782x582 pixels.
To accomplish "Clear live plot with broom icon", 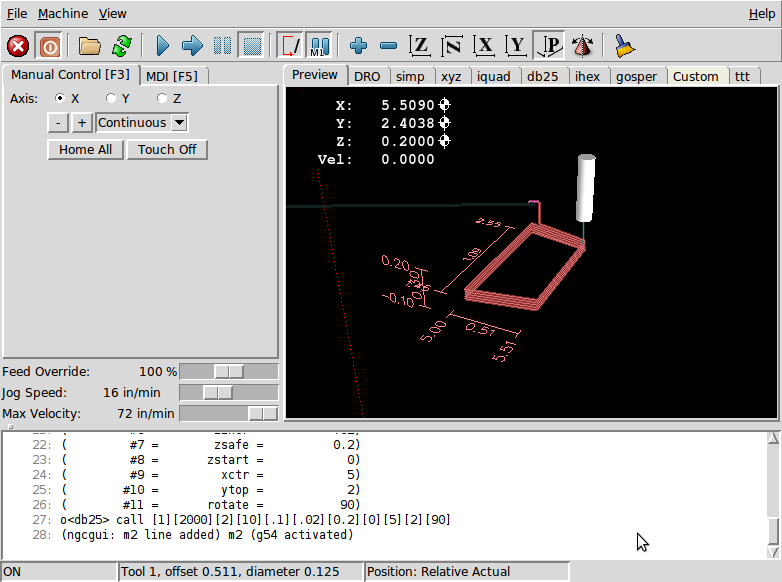I will coord(625,46).
